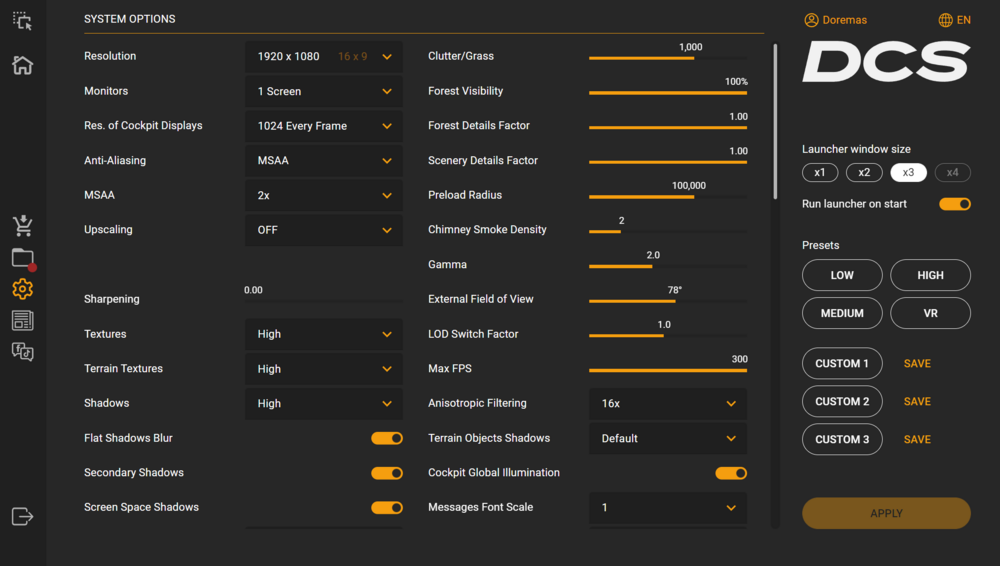The height and width of the screenshot is (566, 1000).
Task: Select the x2 launcher window size
Action: pos(864,172)
